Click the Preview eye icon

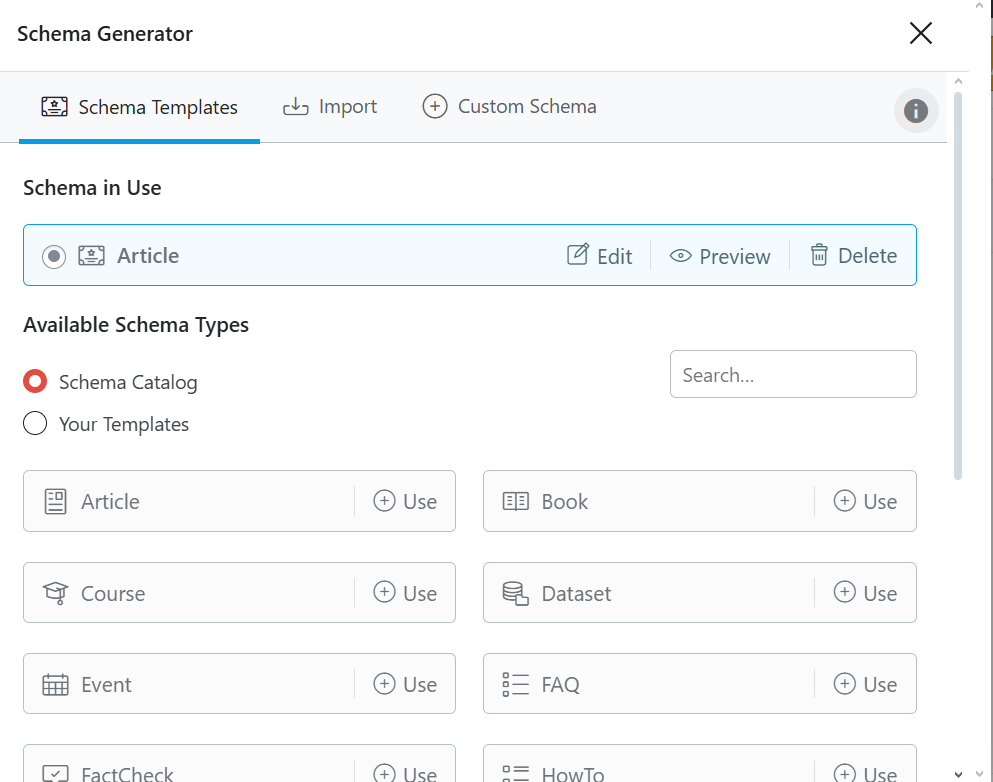click(680, 256)
